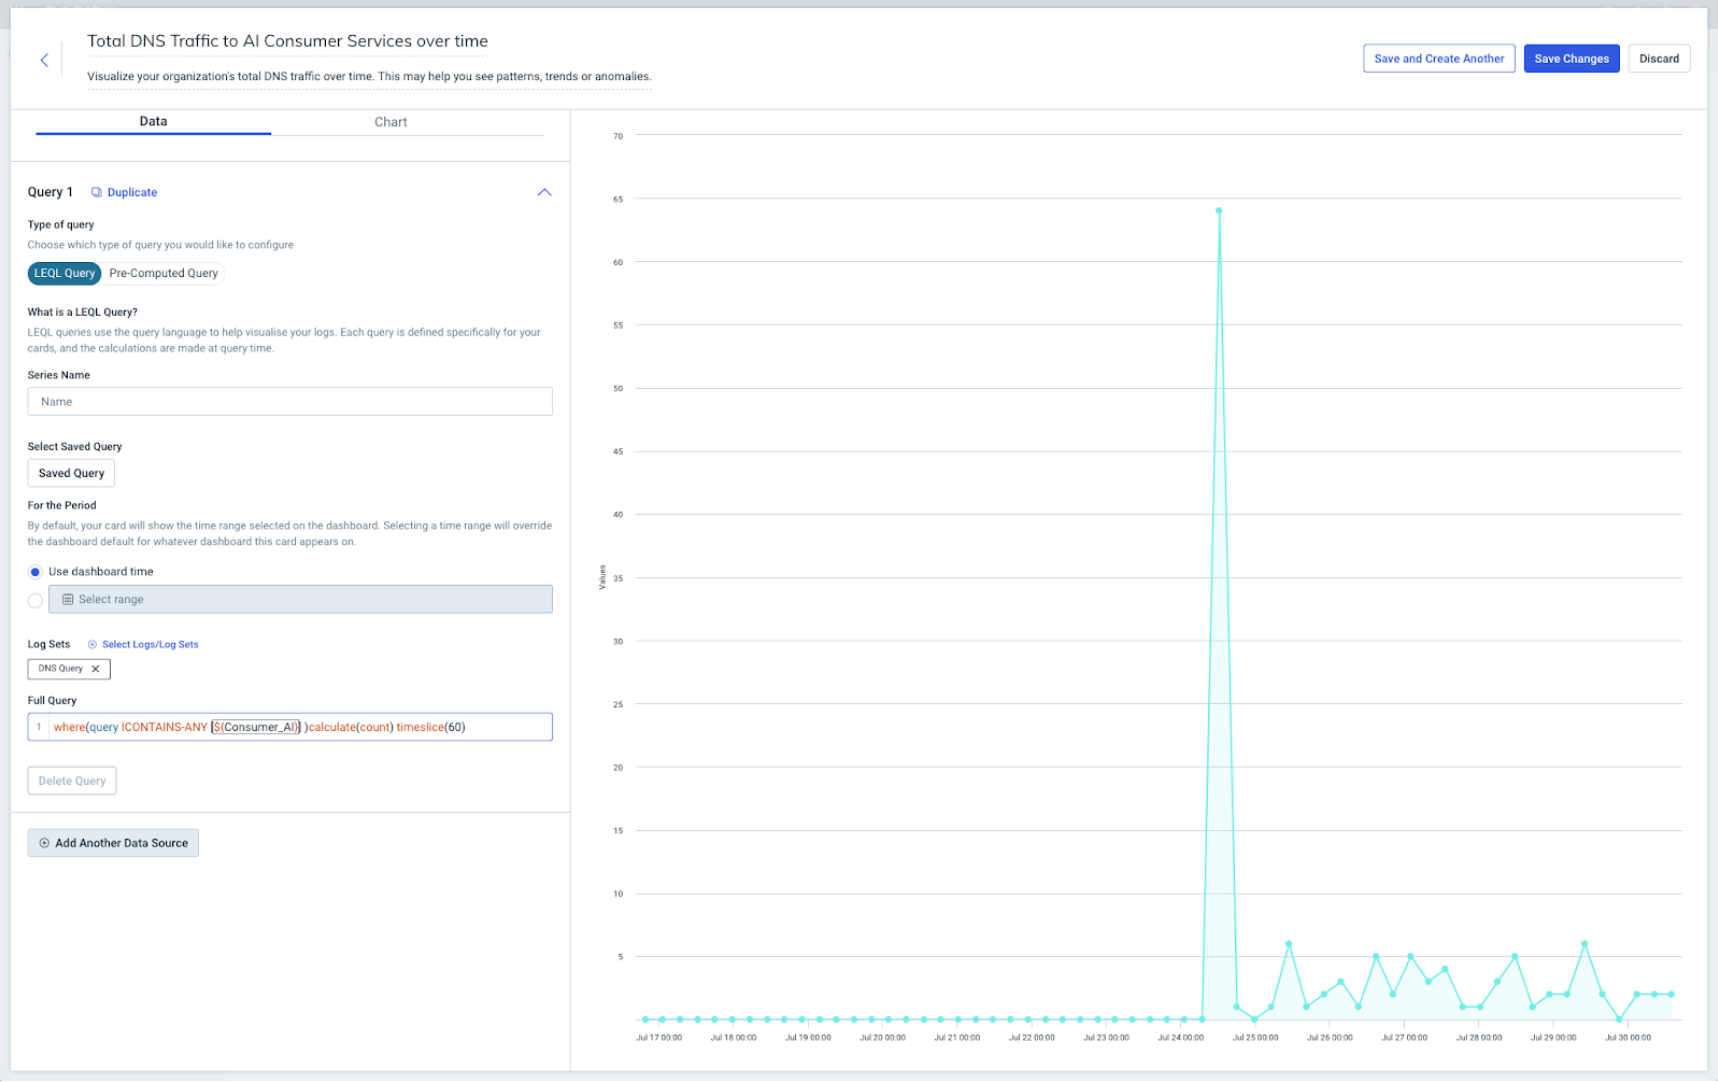
Task: Remove the DNS Query log set tag
Action: [96, 669]
